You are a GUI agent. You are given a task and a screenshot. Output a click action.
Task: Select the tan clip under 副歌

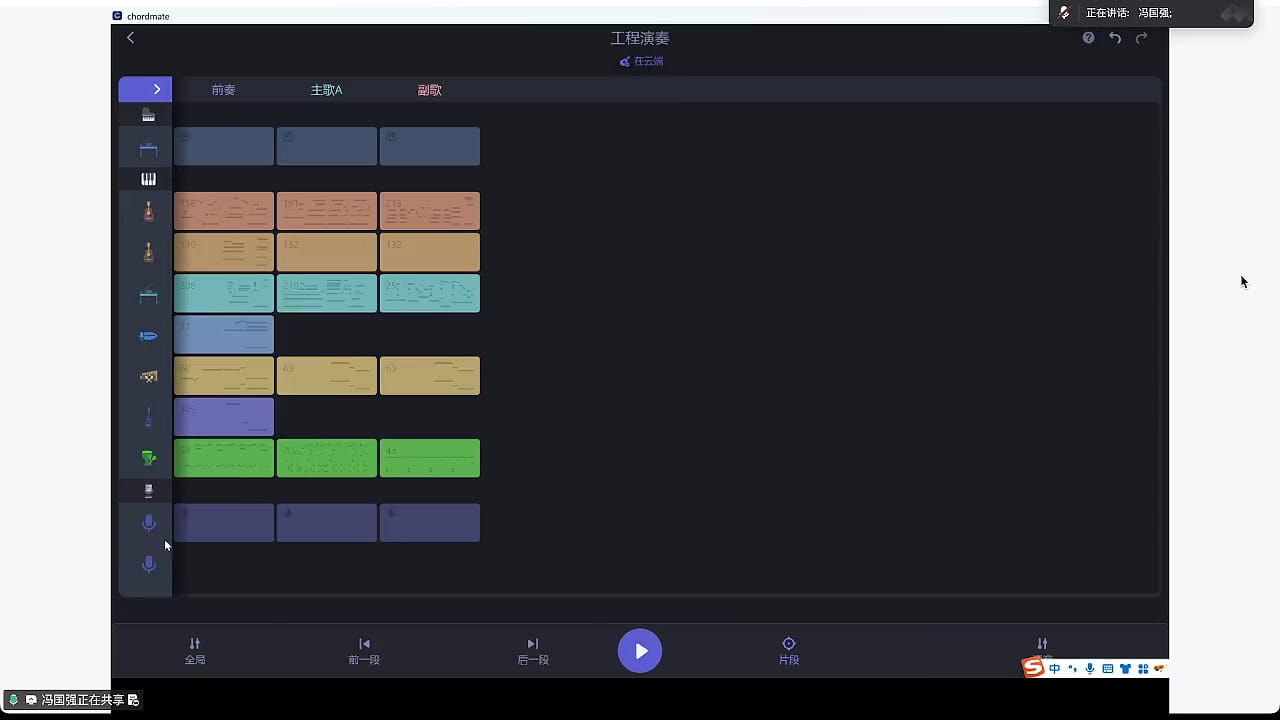pos(430,252)
